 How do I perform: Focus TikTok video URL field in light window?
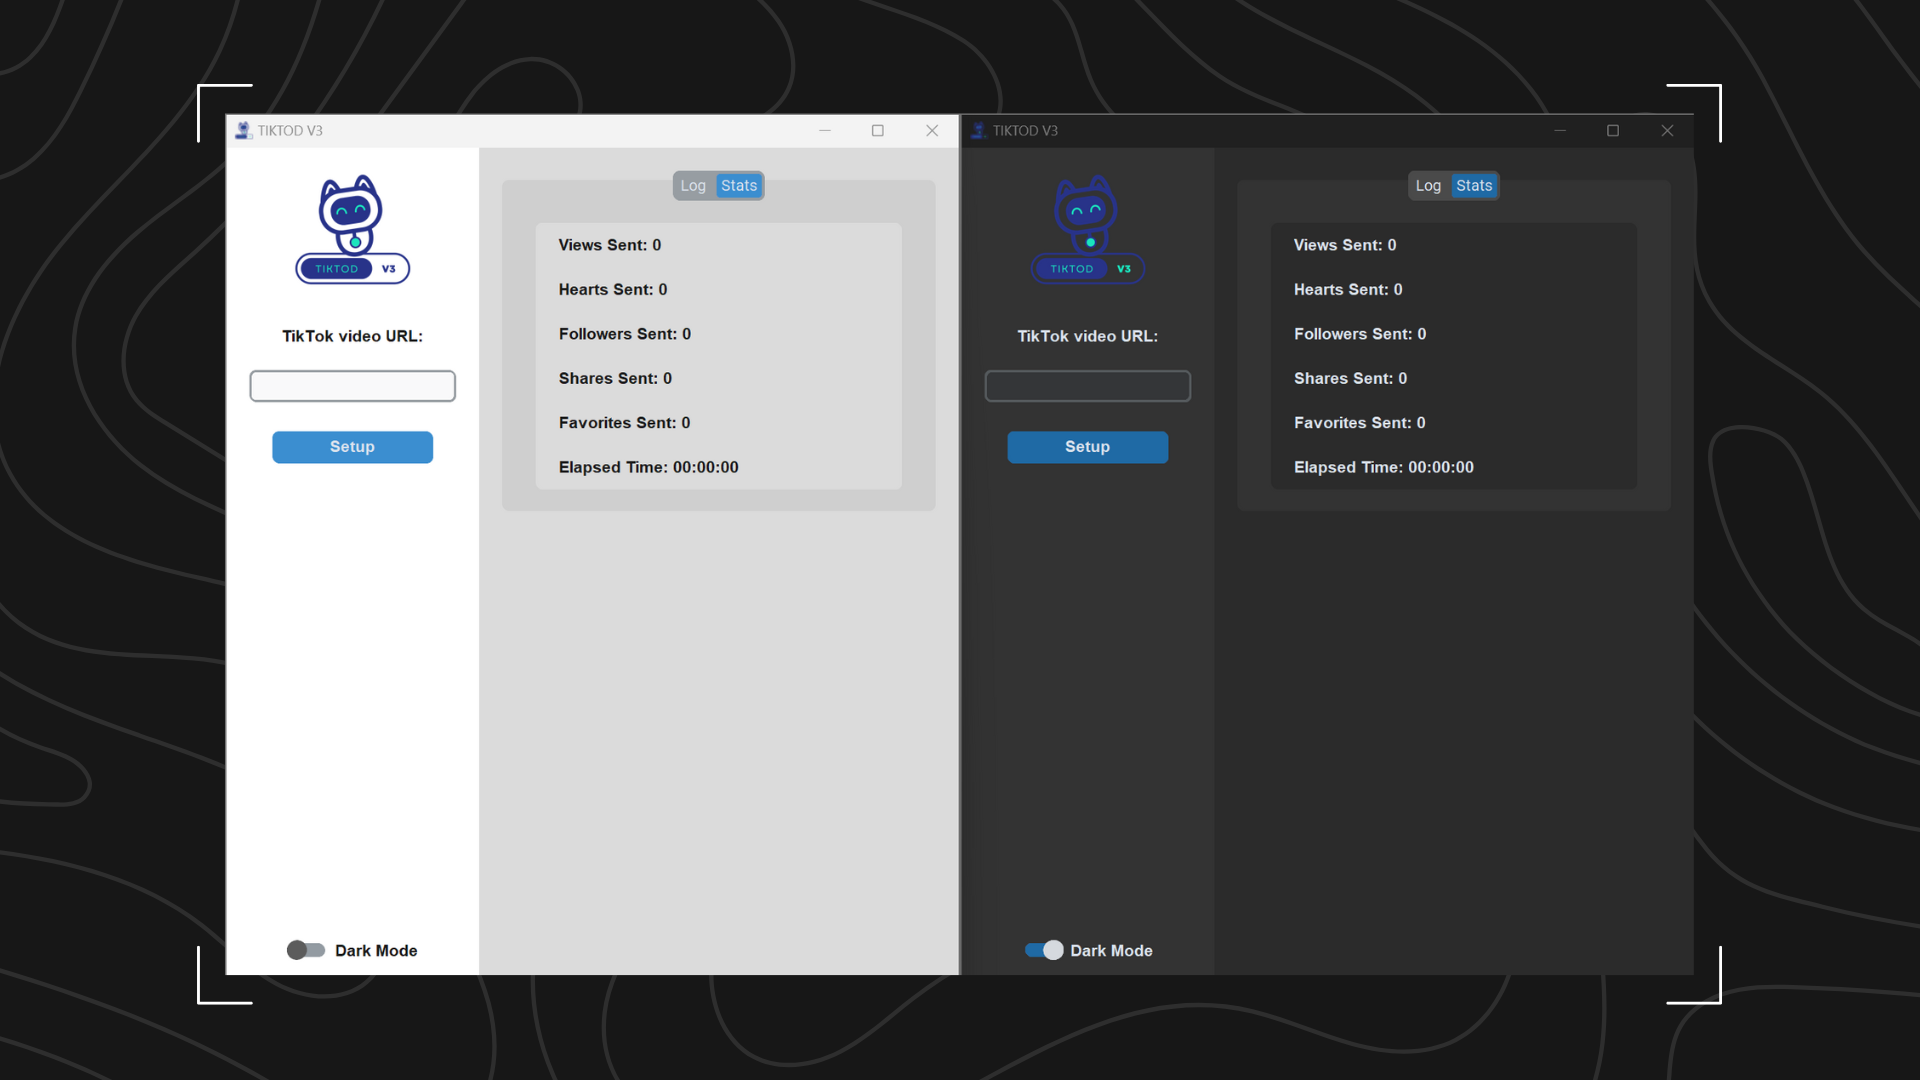click(x=352, y=386)
